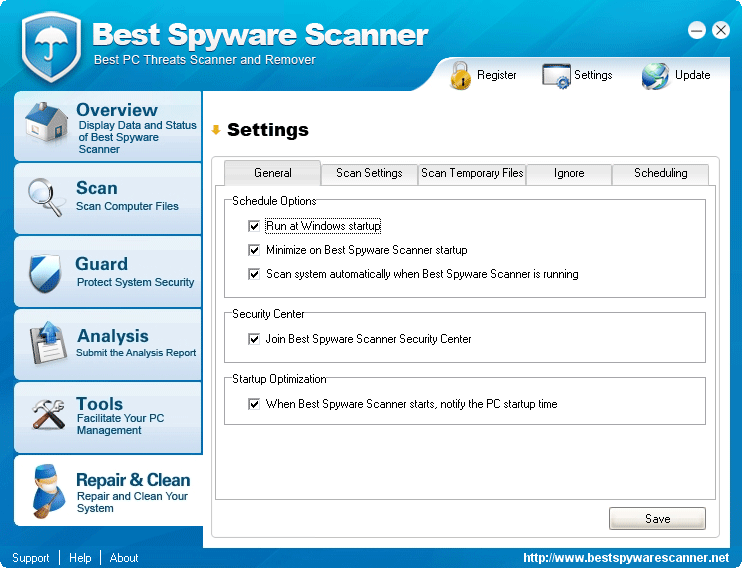Click the Settings page heading
742x568 pixels.
click(x=268, y=130)
